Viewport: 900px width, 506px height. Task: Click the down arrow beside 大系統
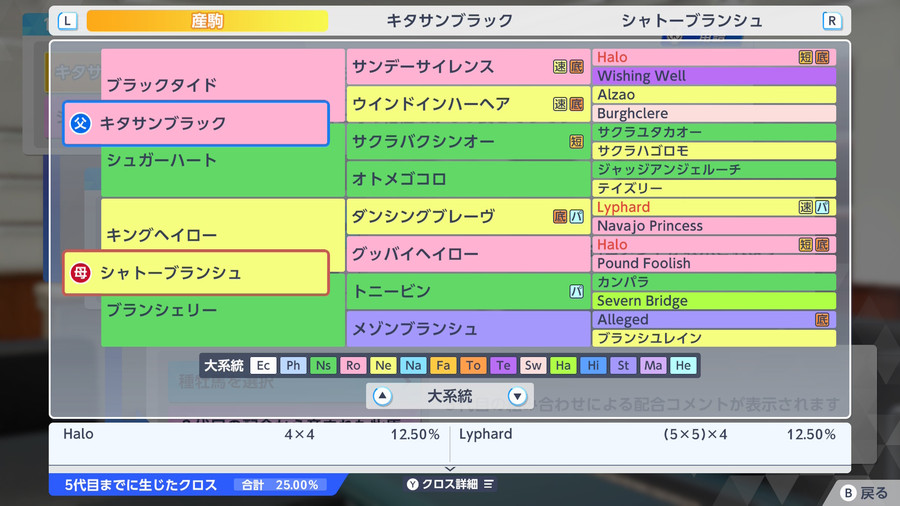coord(517,396)
